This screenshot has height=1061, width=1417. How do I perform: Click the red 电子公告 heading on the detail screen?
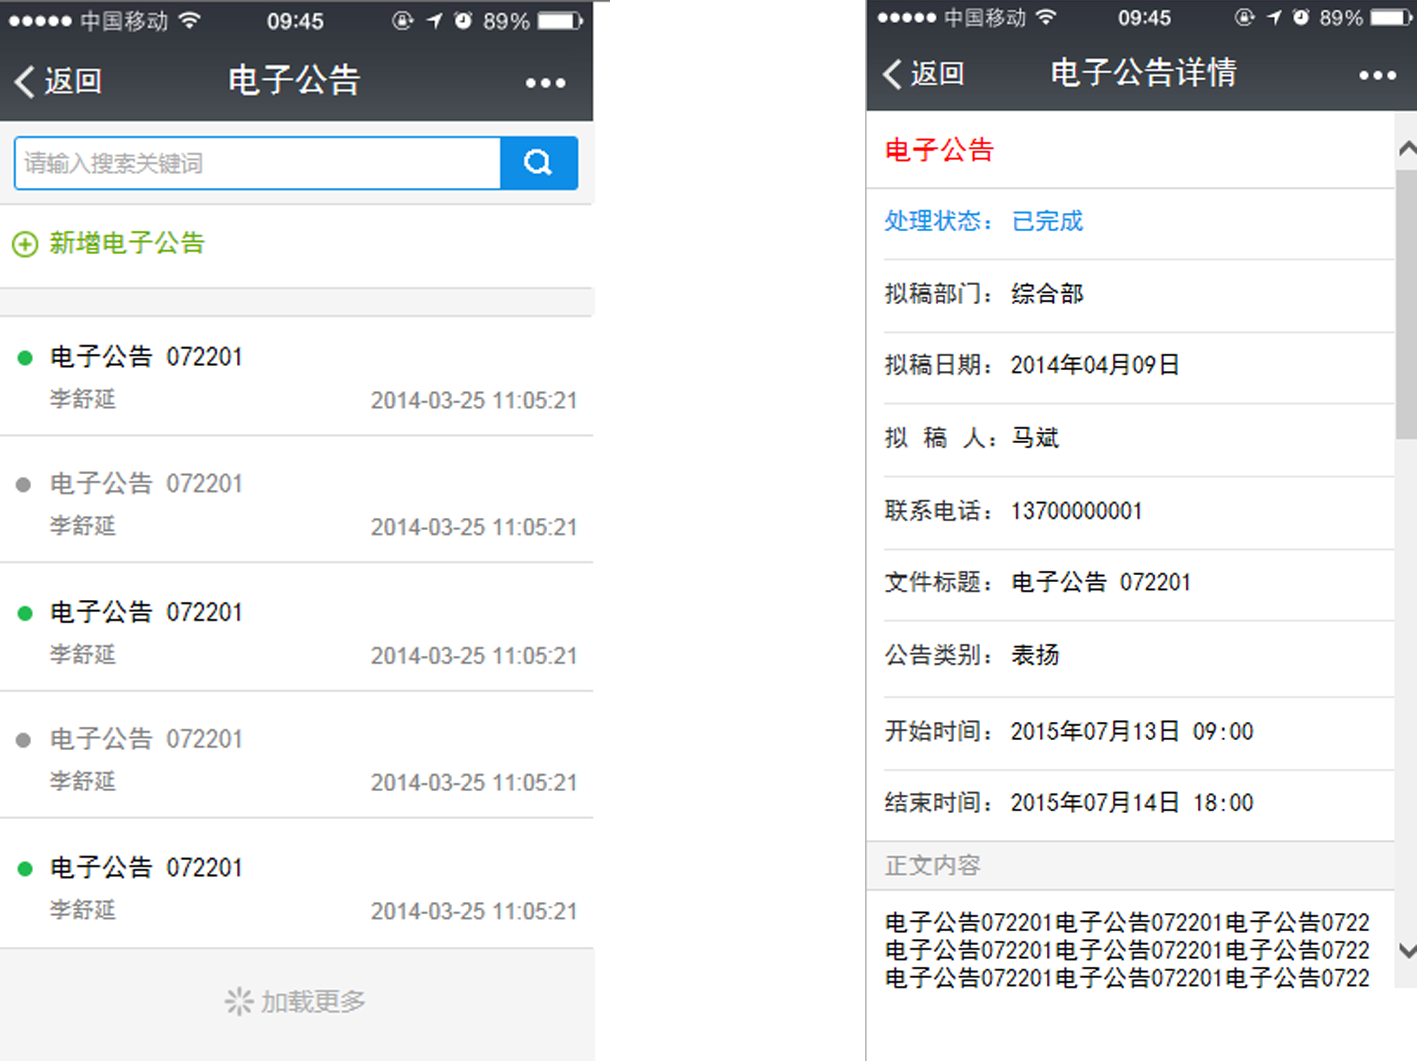pos(939,151)
